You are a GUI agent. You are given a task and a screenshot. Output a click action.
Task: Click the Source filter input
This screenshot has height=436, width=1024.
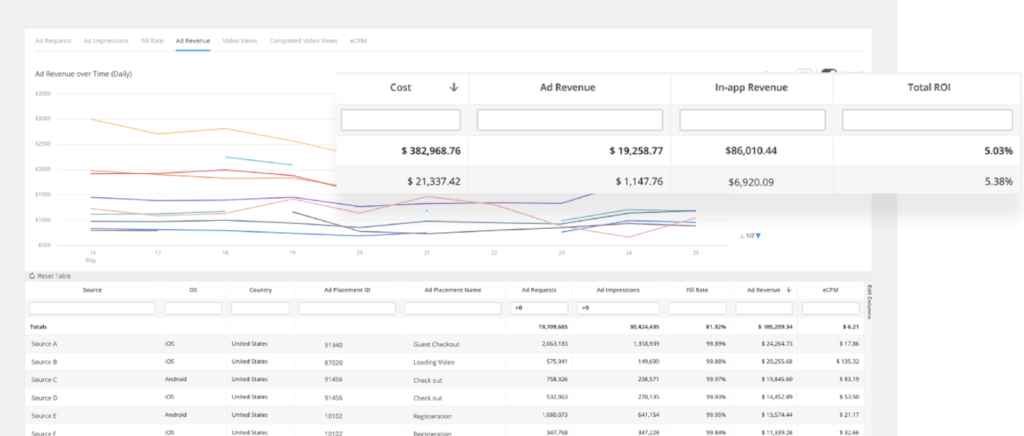92,308
